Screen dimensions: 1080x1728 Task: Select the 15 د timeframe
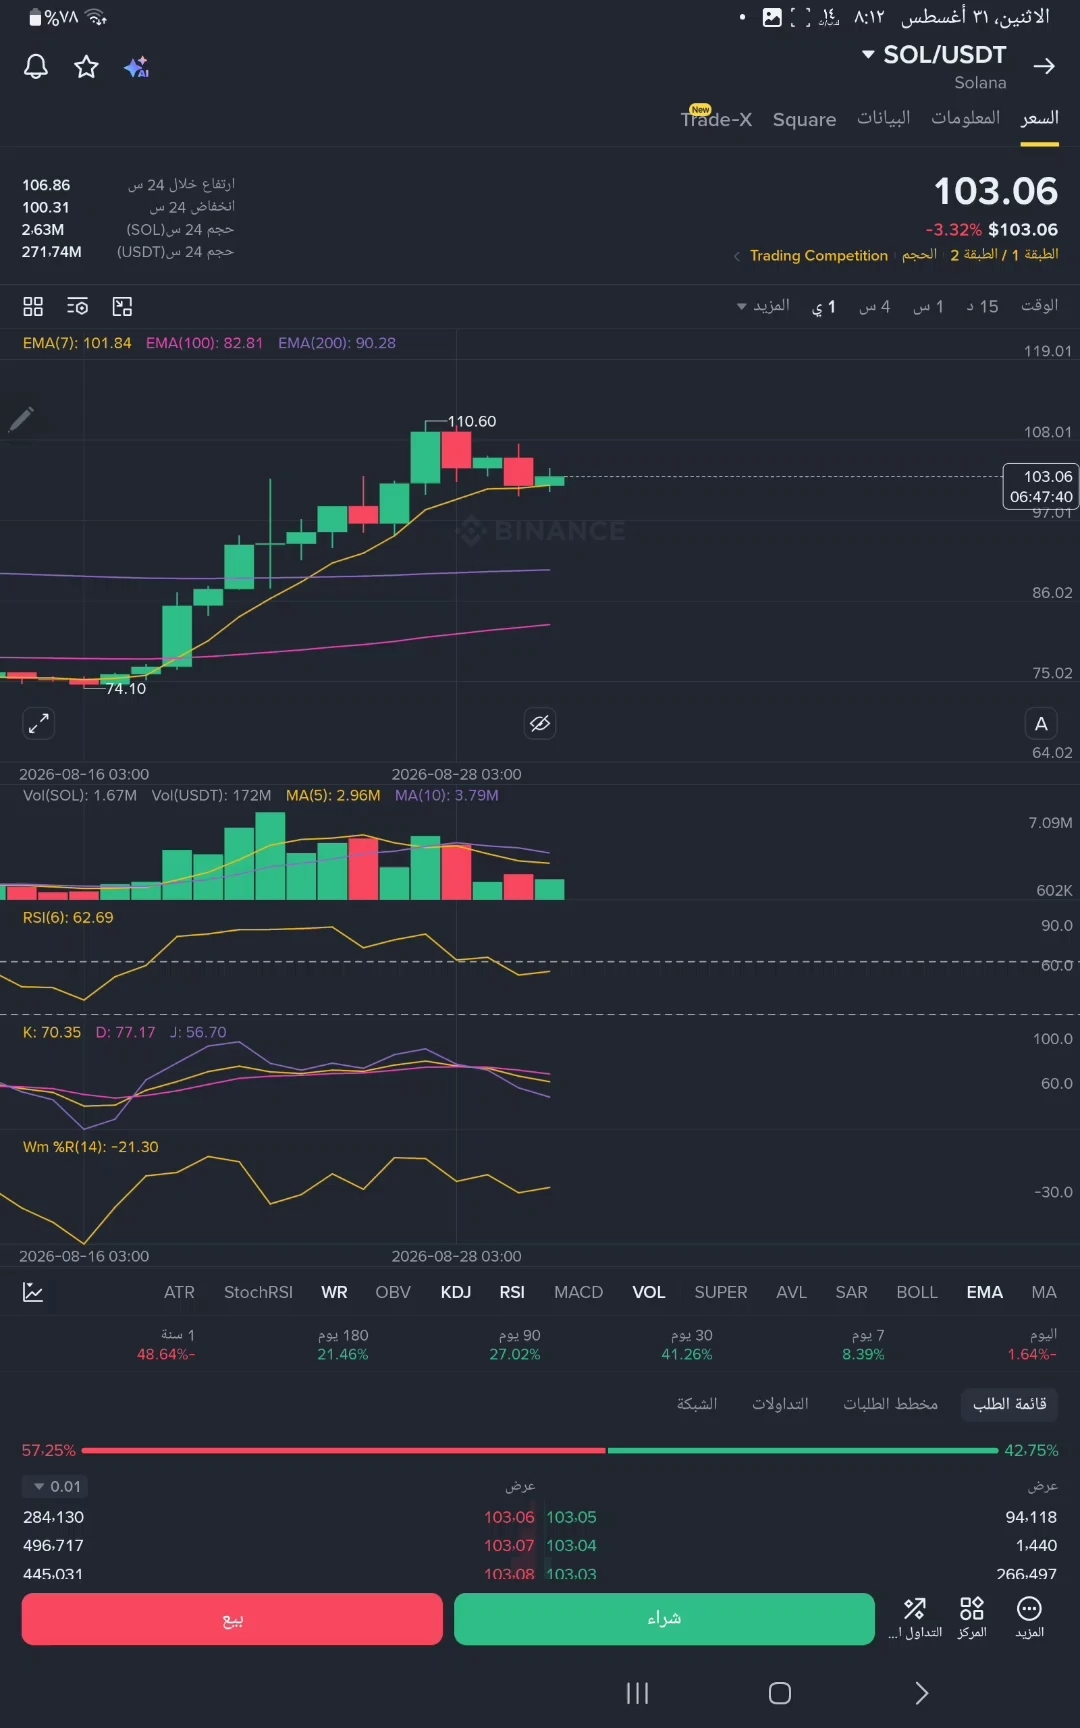pyautogui.click(x=982, y=306)
